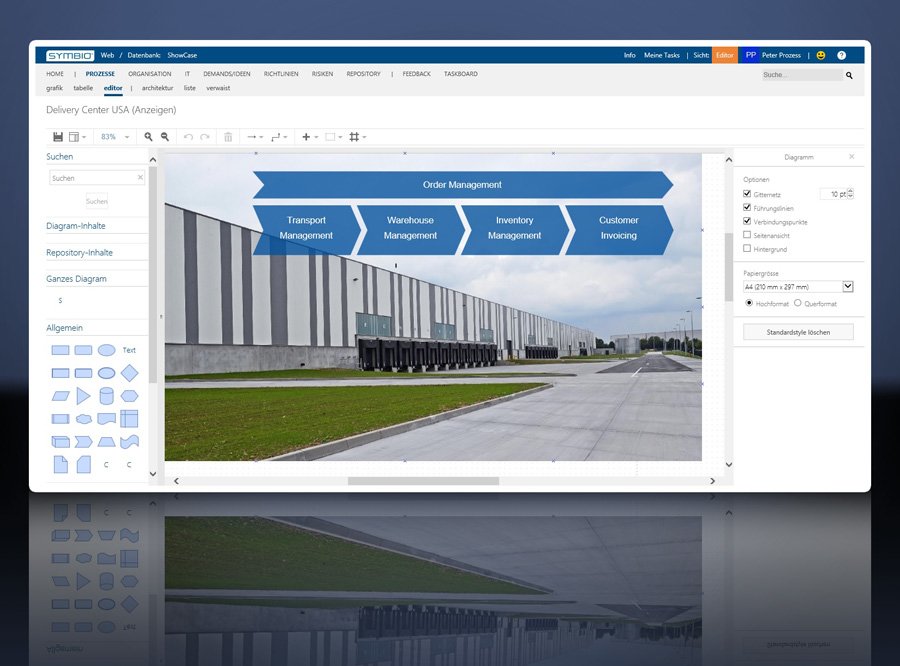
Task: Select the Text shape in Allgemein palette
Action: [x=129, y=350]
